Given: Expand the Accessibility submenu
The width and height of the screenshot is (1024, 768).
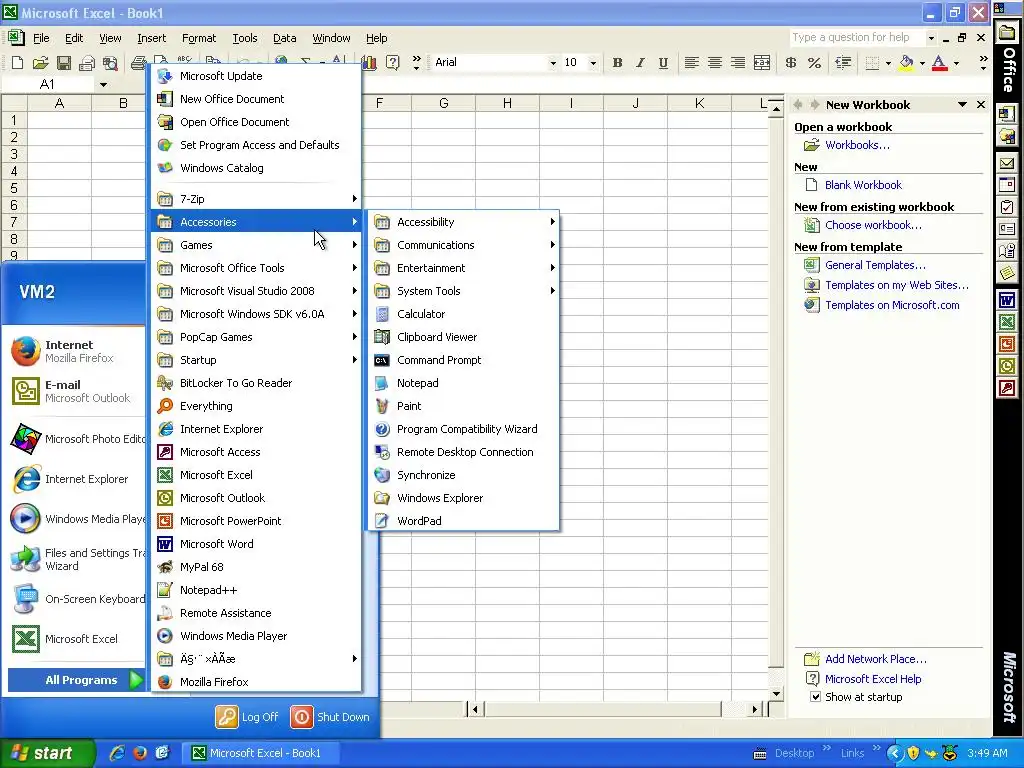Looking at the screenshot, I should [463, 222].
